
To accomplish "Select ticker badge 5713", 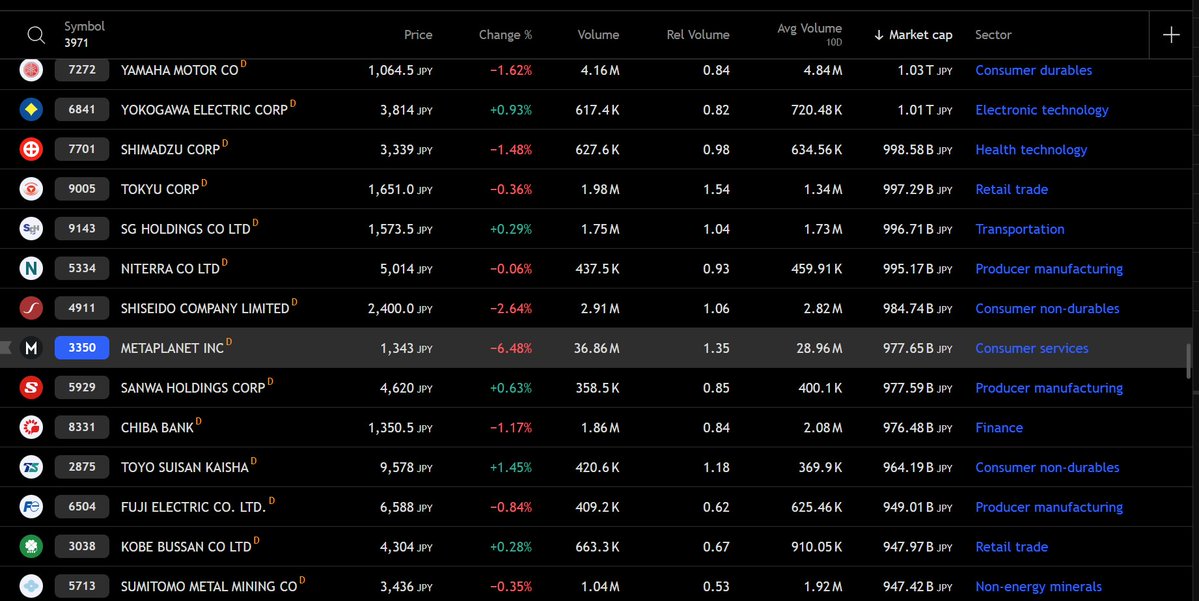I will coord(82,586).
